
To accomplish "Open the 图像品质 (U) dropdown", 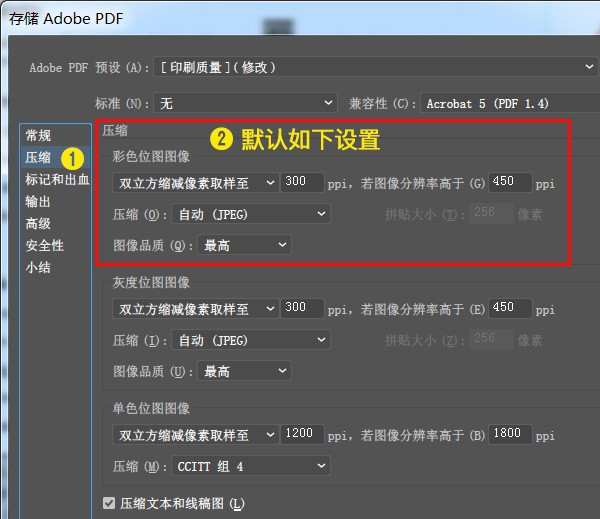I will (245, 371).
